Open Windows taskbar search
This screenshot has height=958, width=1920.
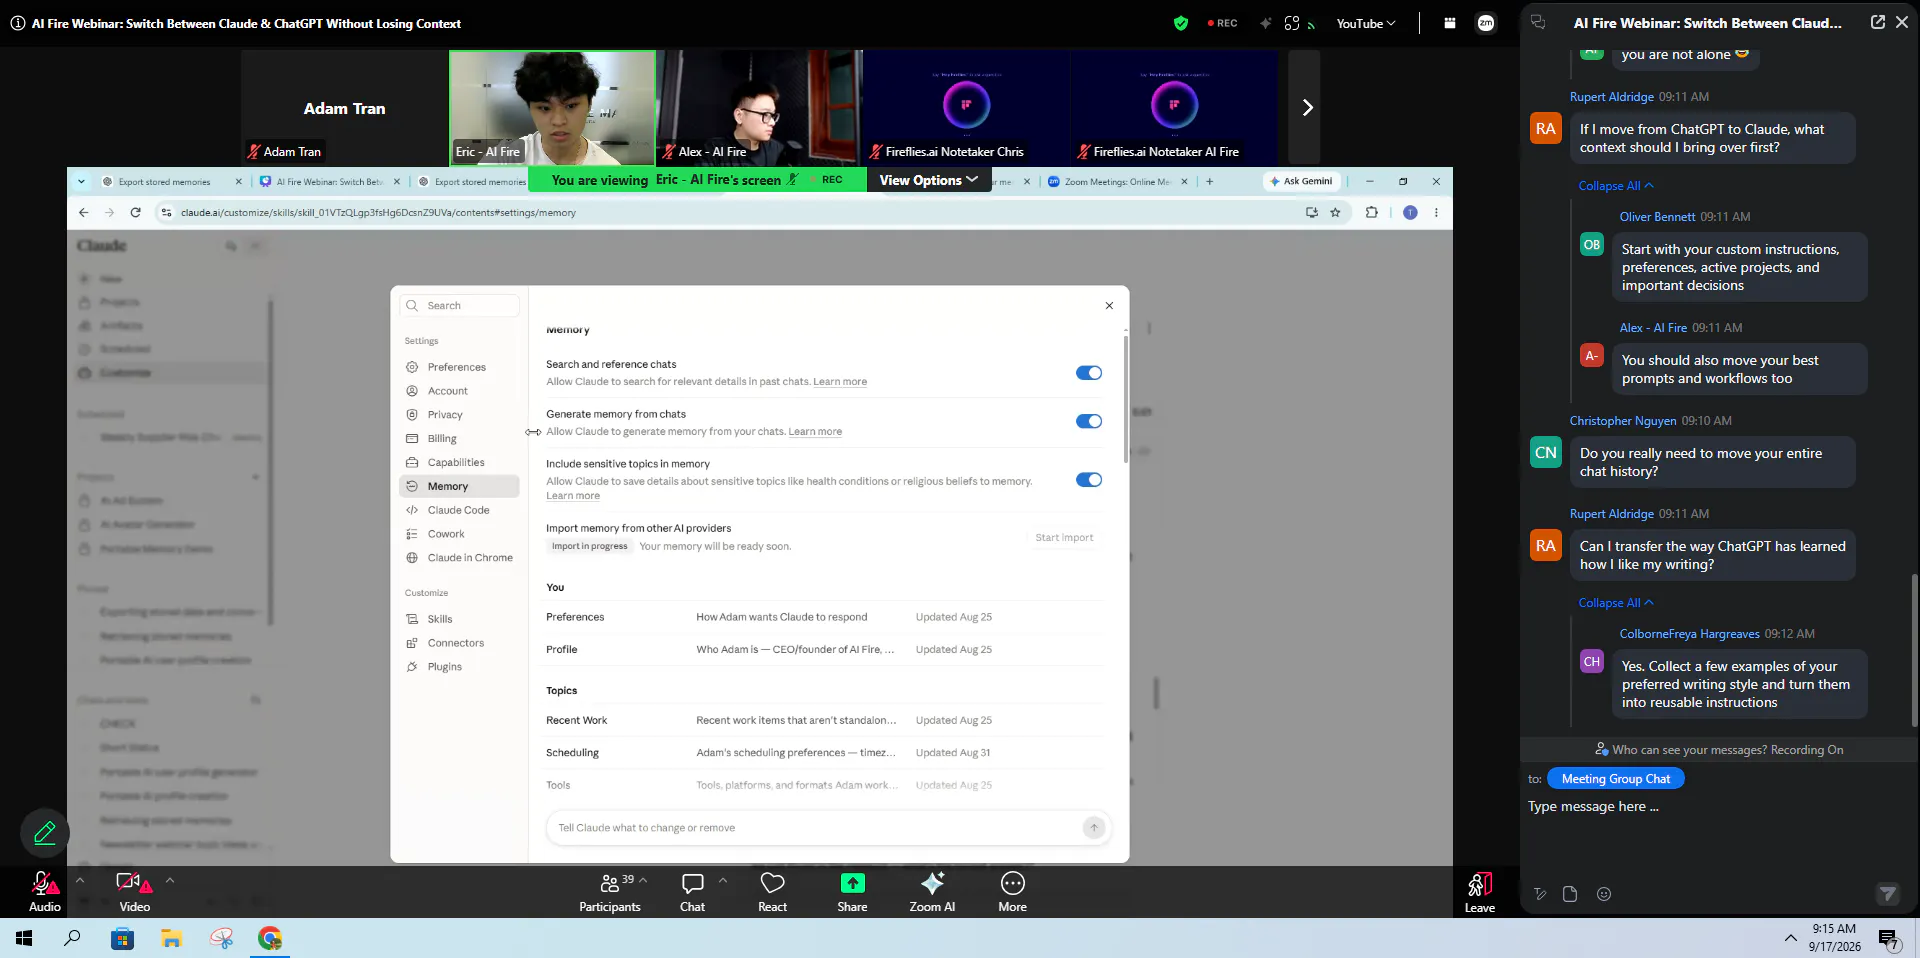[x=72, y=938]
